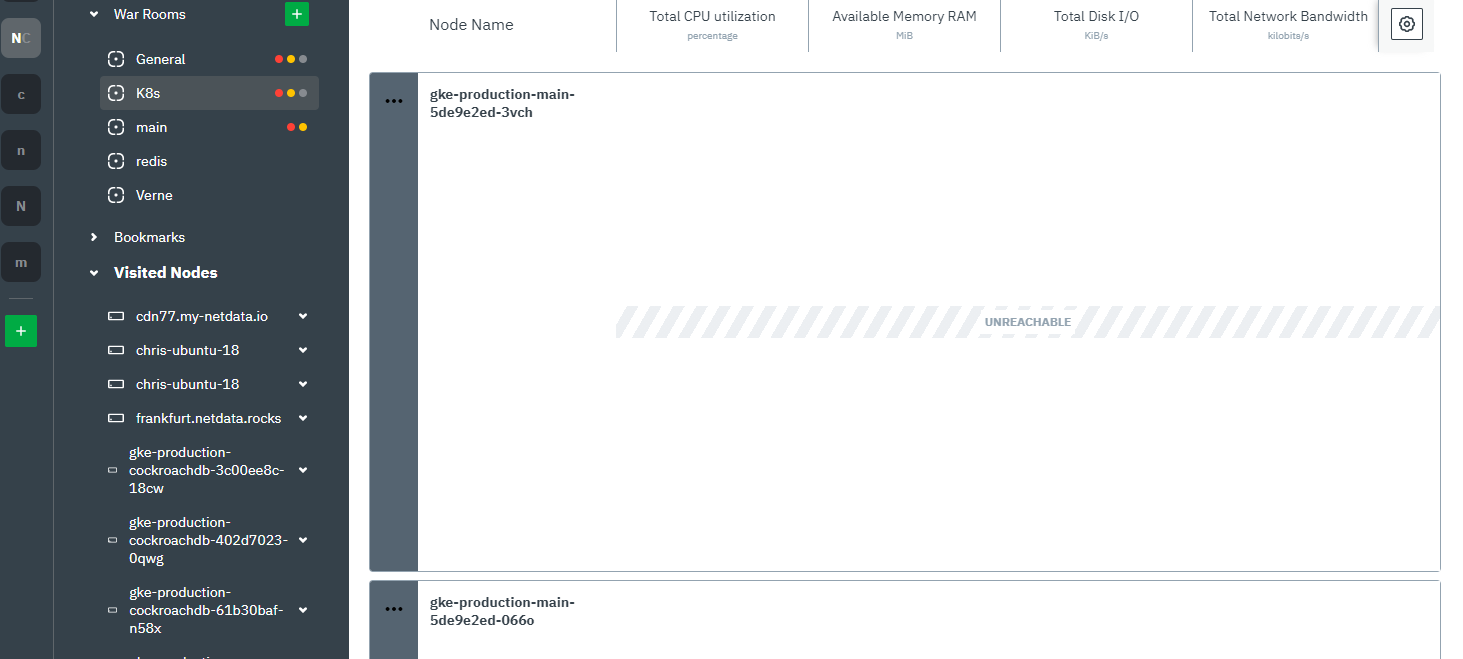Open cdn77.my-netdata.io visited node
Screen dimensions: 1463x659
(x=202, y=316)
